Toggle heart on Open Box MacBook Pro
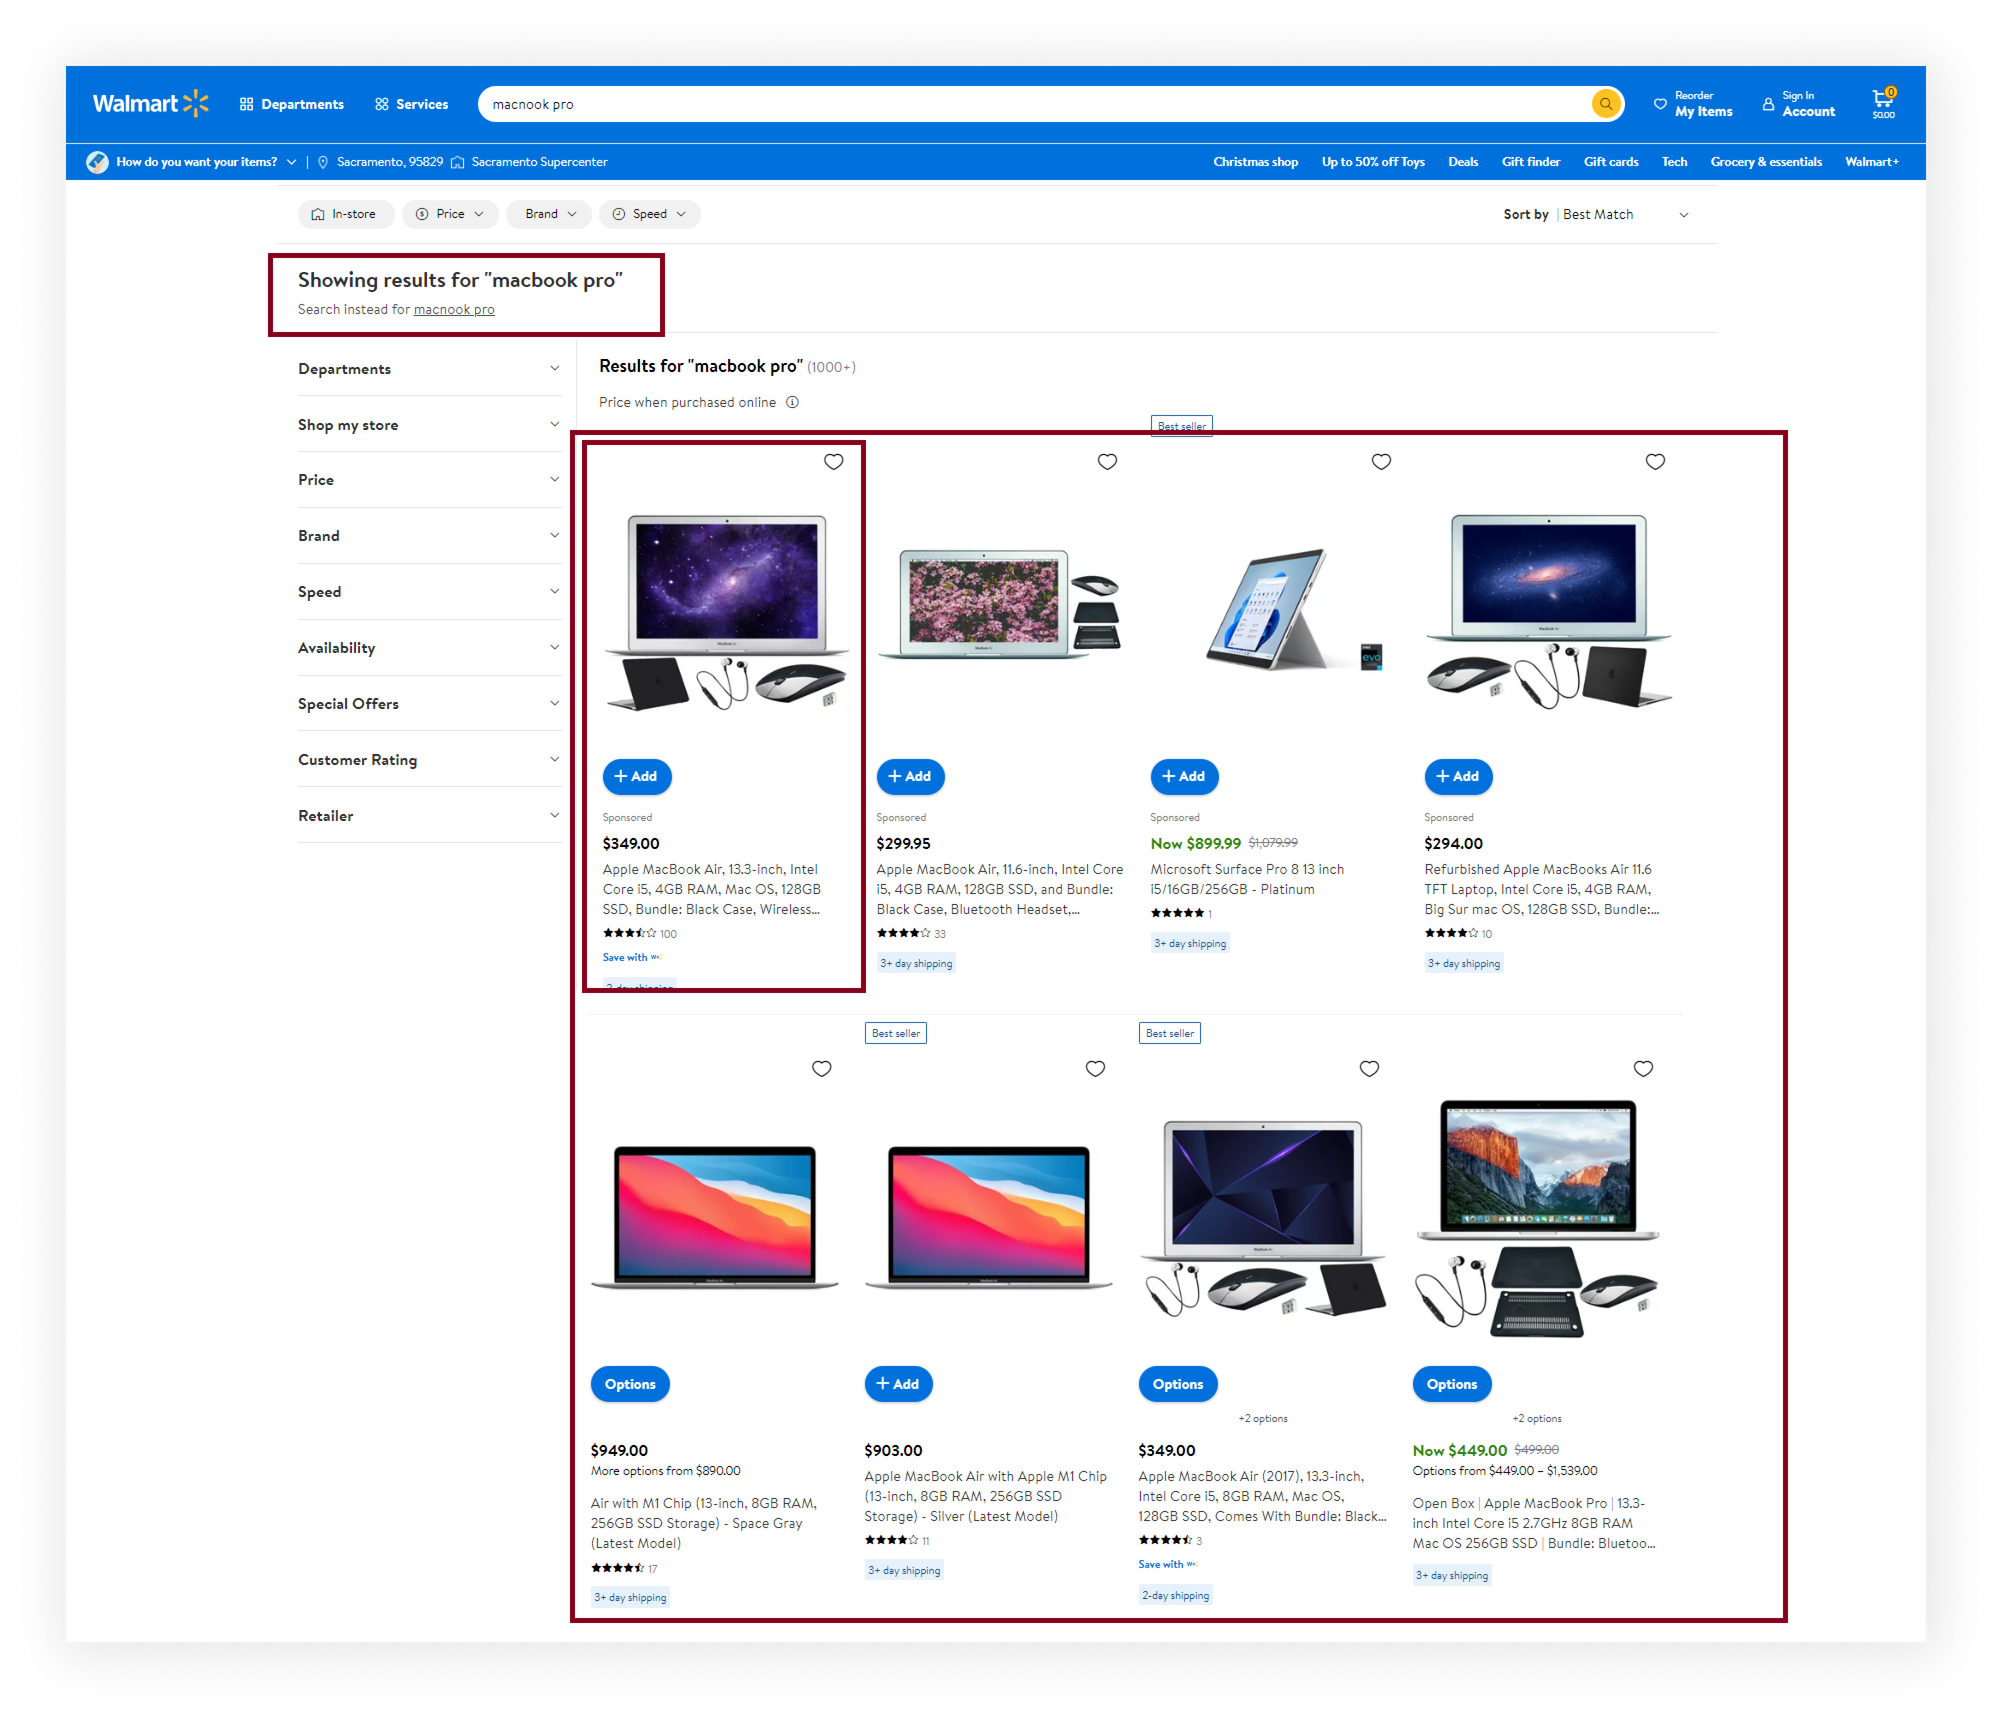This screenshot has height=1716, width=2000. pyautogui.click(x=1643, y=1068)
